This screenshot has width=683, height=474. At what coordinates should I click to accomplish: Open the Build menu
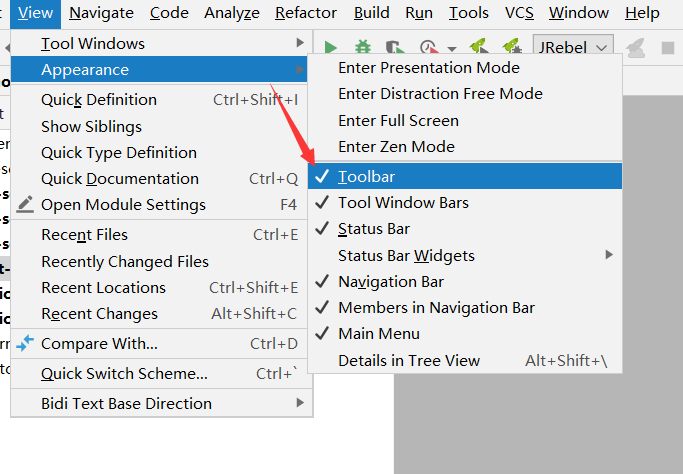click(372, 13)
